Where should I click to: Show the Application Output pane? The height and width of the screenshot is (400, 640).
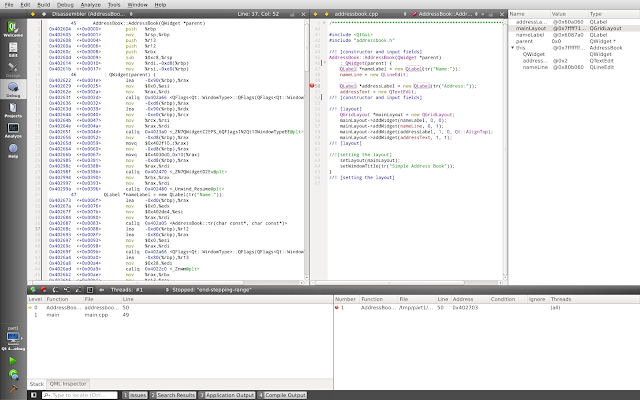[227, 395]
